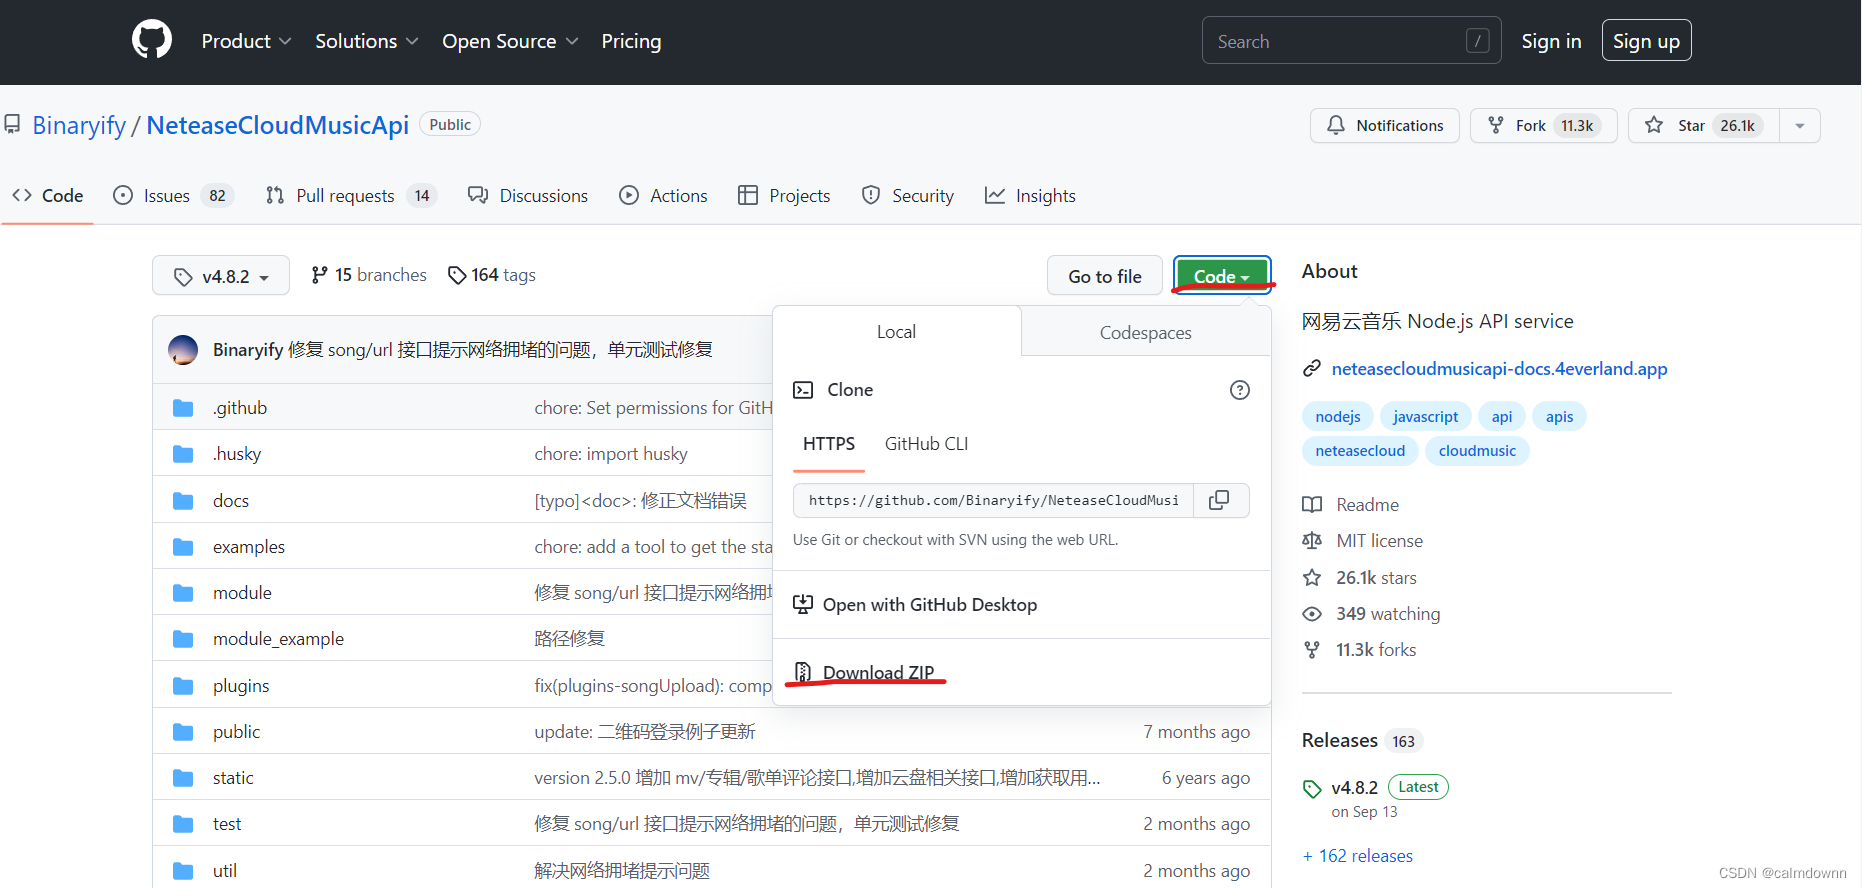1862x888 pixels.
Task: Click the slash shortcut icon in search box
Action: coord(1478,41)
